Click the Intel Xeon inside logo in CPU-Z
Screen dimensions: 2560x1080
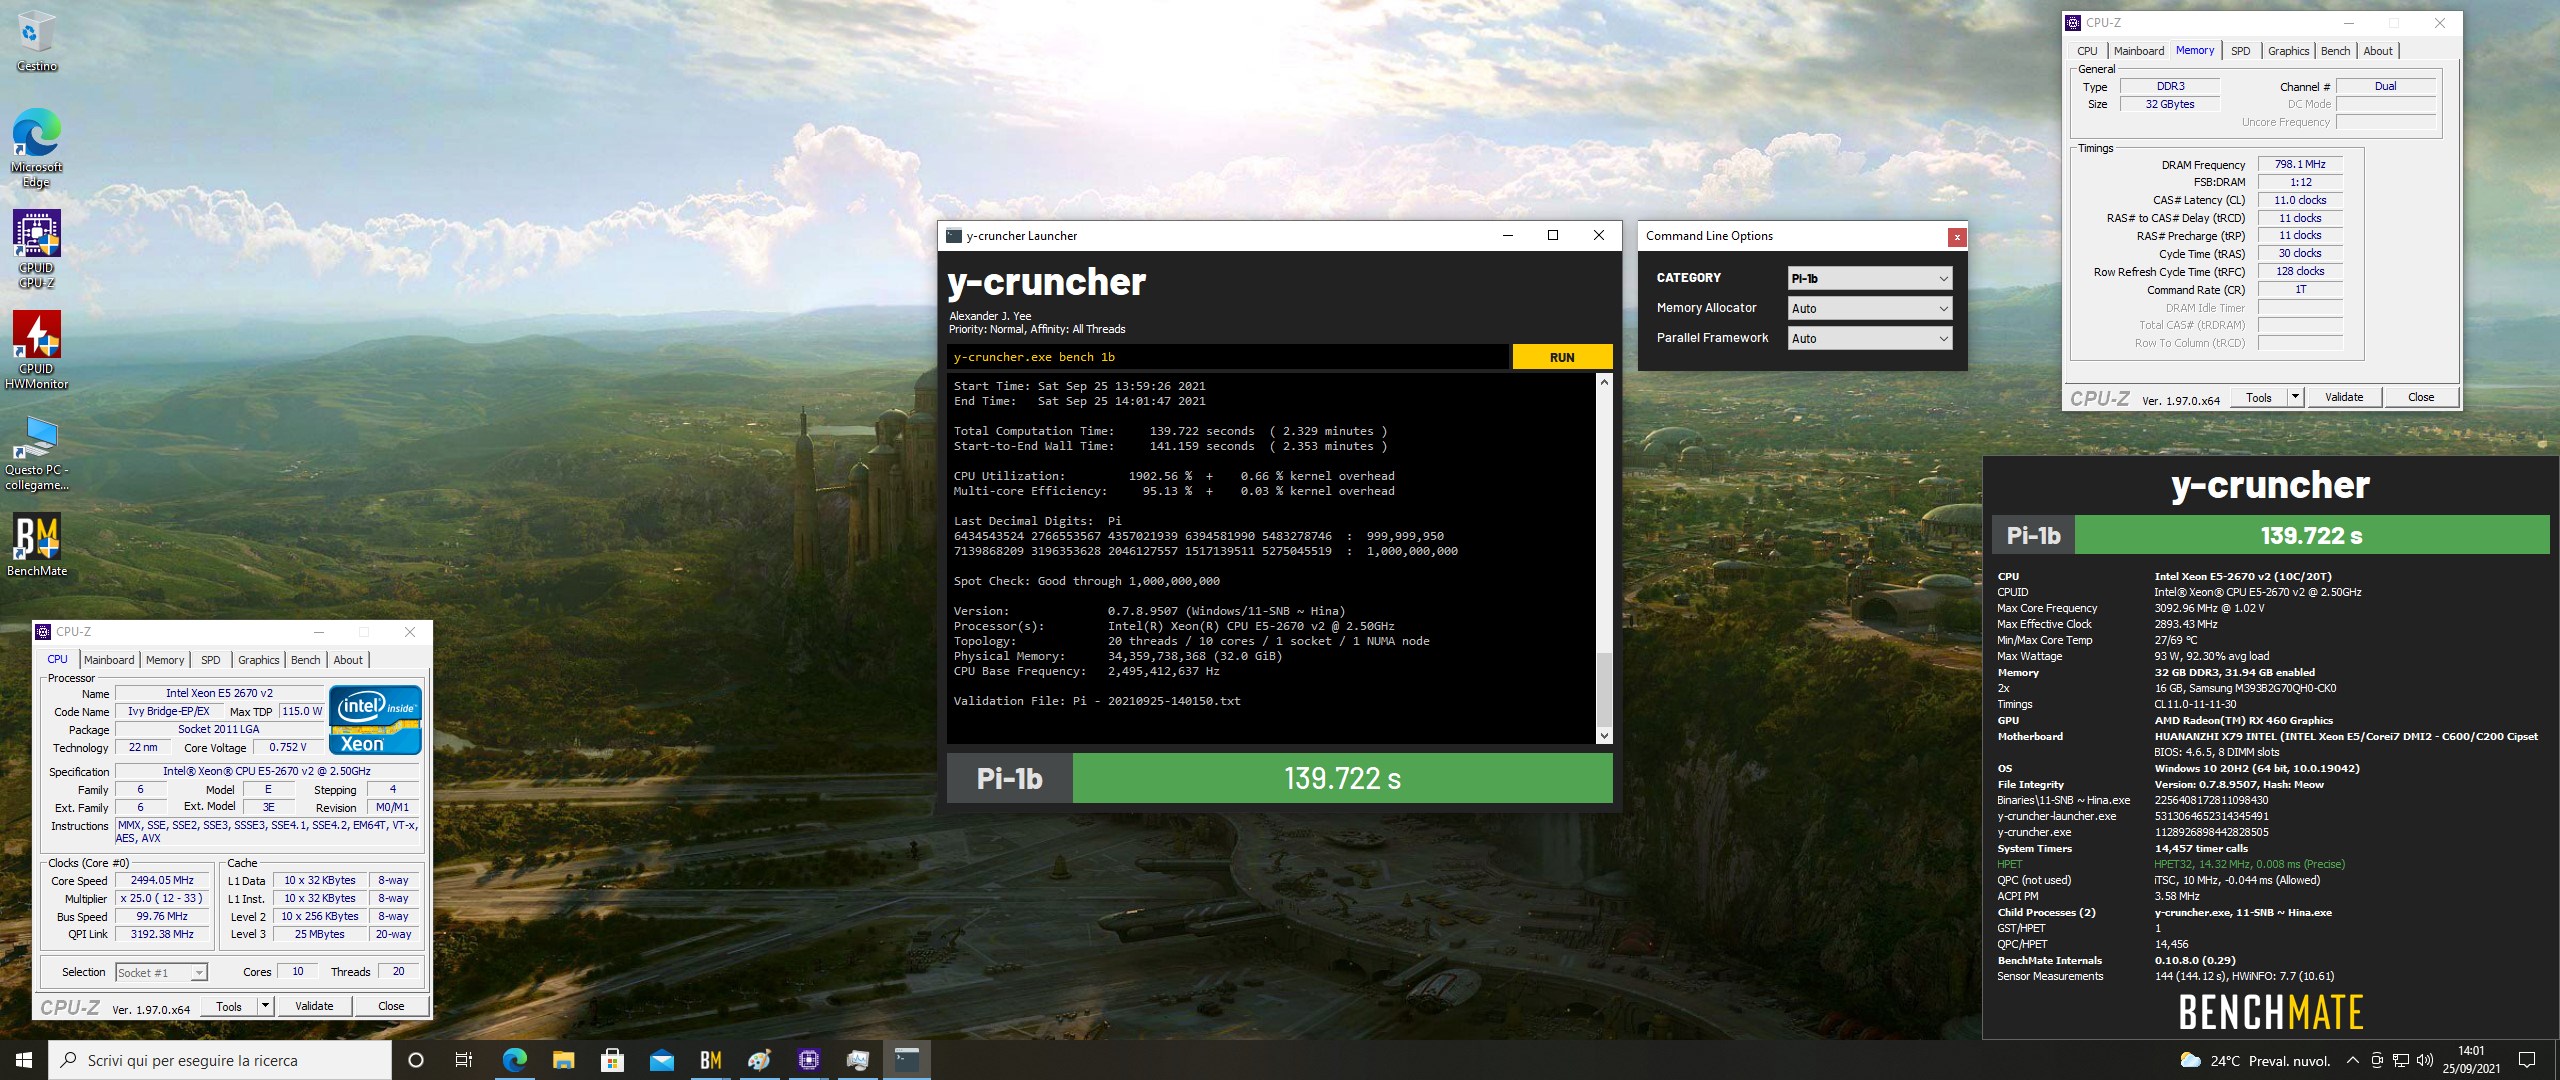[x=375, y=720]
